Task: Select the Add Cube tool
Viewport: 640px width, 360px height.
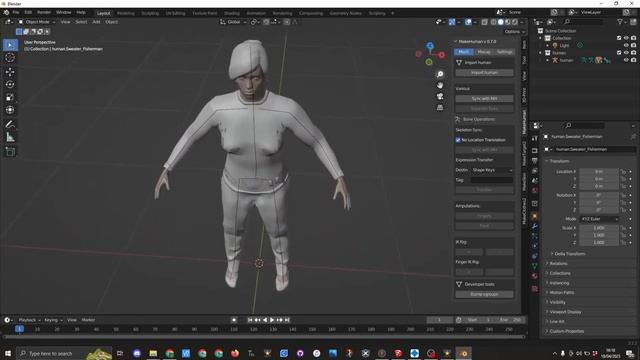Action: [x=10, y=152]
